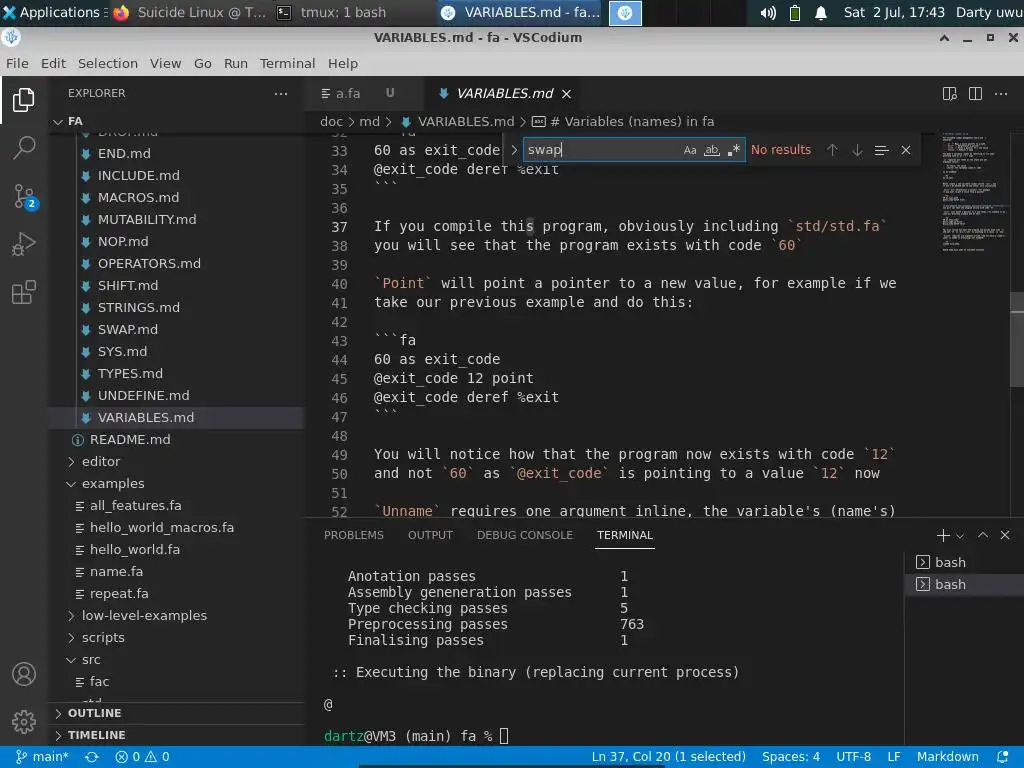Change the UTF-8 encoding
1024x768 pixels.
(x=854, y=757)
